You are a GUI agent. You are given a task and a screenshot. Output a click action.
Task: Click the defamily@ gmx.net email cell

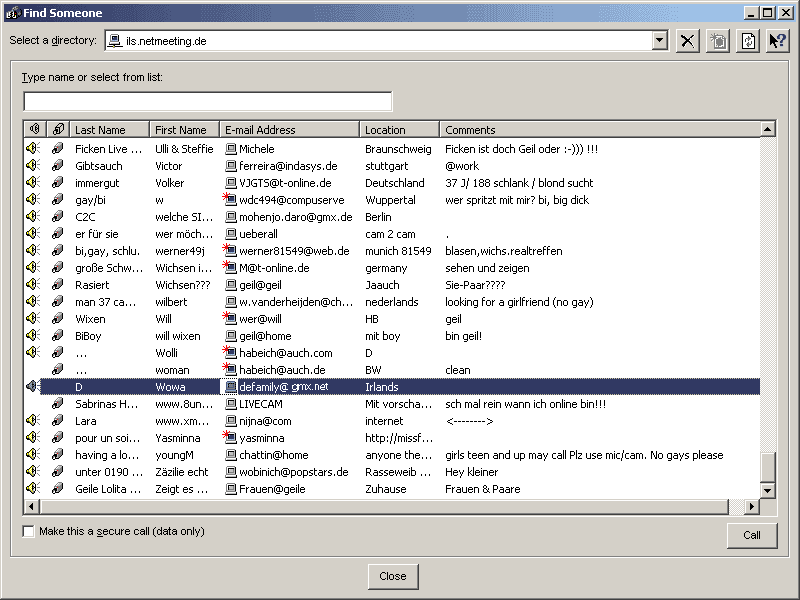tap(284, 387)
